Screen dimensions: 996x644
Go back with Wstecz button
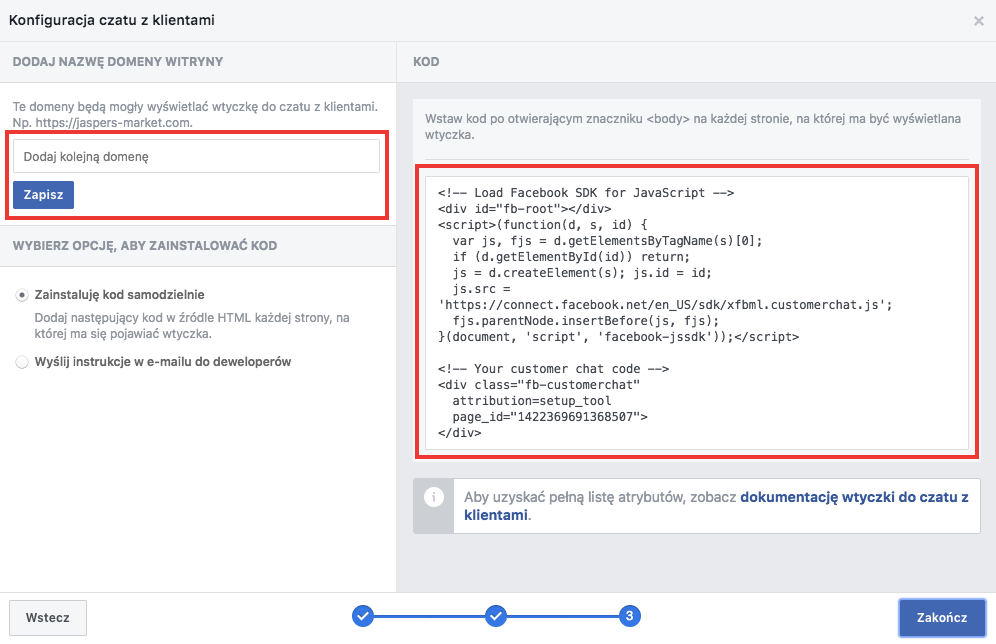[x=48, y=617]
